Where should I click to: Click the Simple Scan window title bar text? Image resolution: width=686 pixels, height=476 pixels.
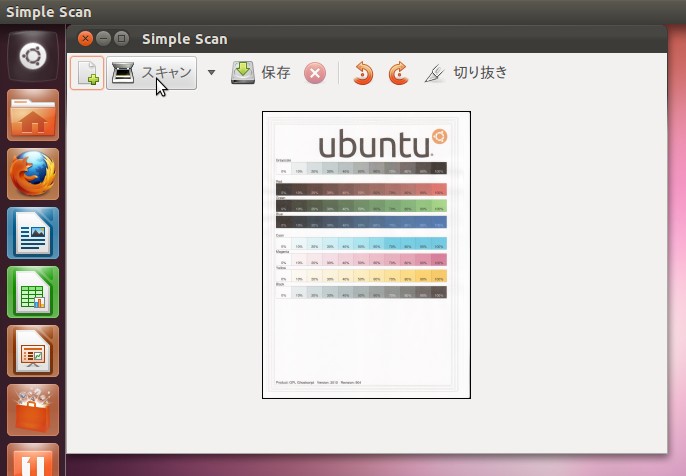point(185,39)
